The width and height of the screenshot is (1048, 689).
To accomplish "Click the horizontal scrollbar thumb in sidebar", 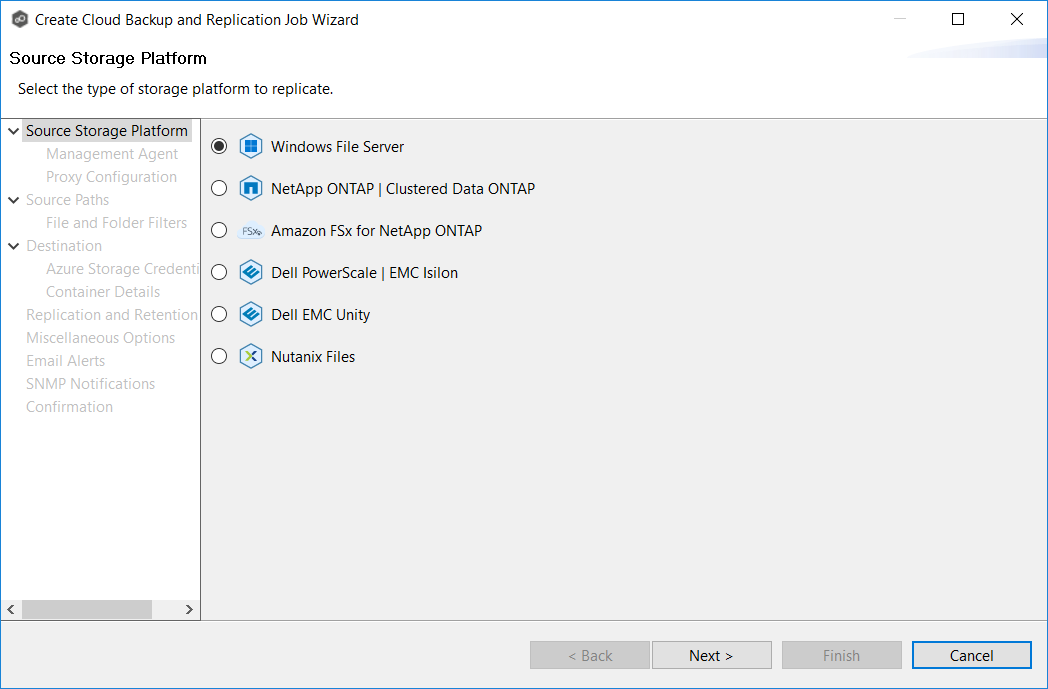I will 87,609.
